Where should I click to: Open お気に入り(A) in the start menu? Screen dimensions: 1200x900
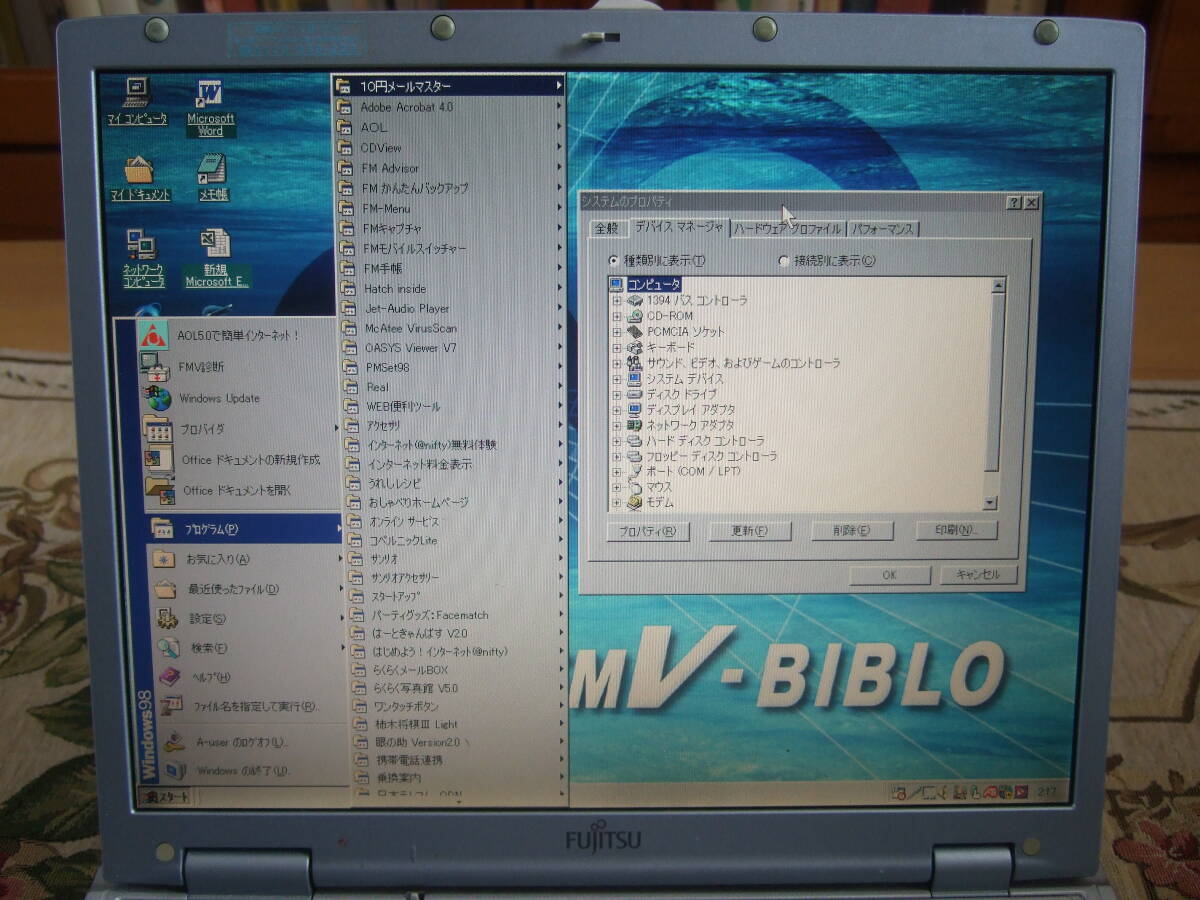click(247, 559)
